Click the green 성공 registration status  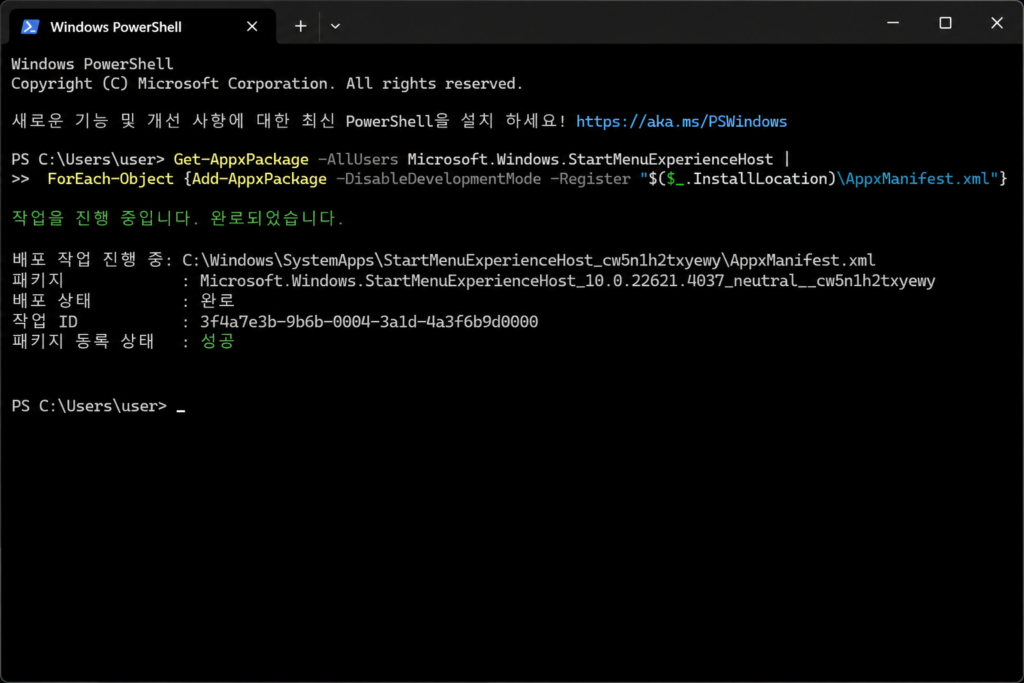217,341
